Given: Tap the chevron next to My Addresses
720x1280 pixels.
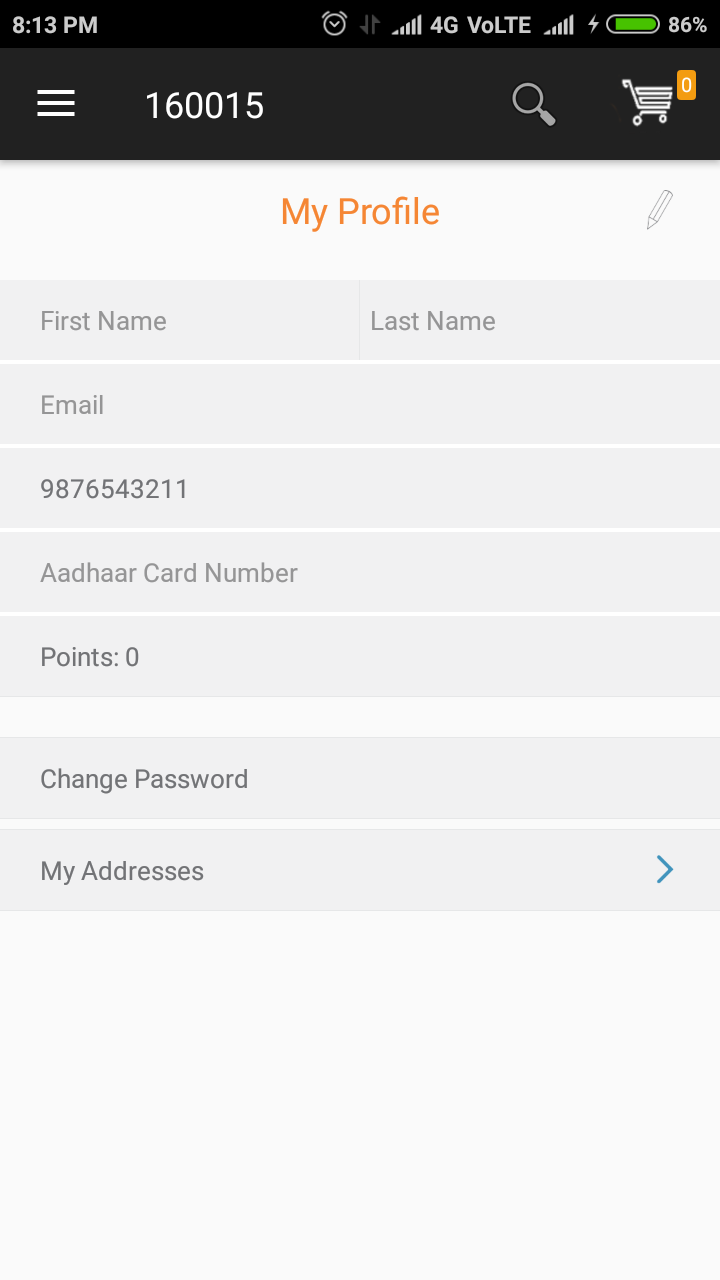Looking at the screenshot, I should coord(664,869).
